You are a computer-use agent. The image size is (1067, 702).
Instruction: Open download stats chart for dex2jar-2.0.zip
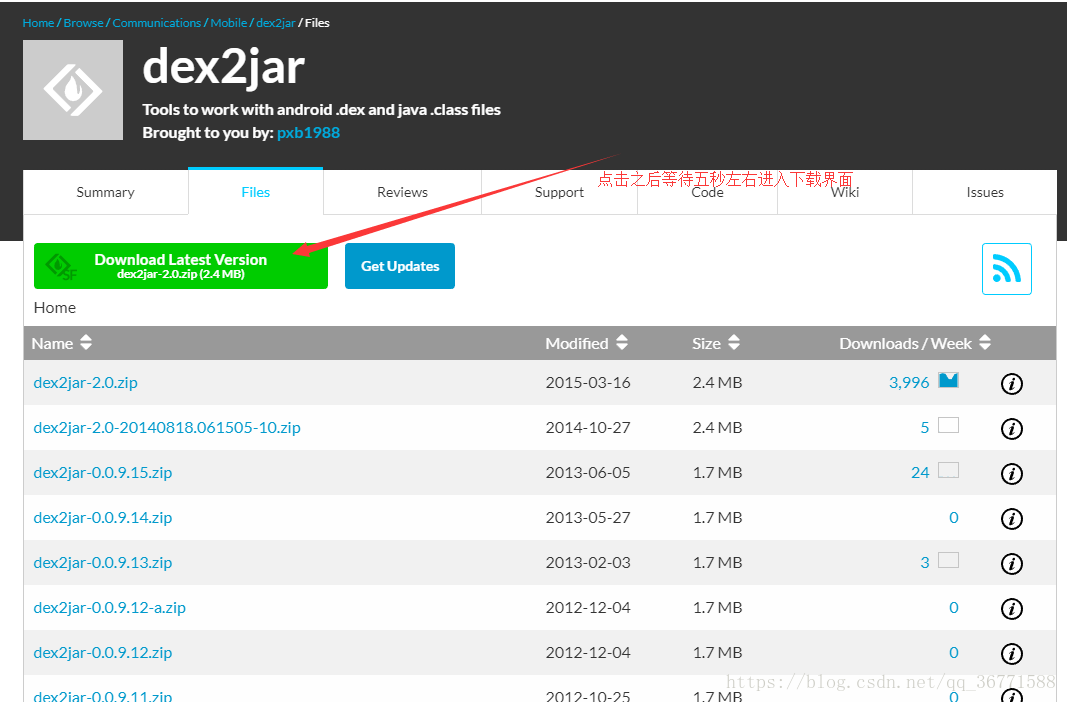949,380
